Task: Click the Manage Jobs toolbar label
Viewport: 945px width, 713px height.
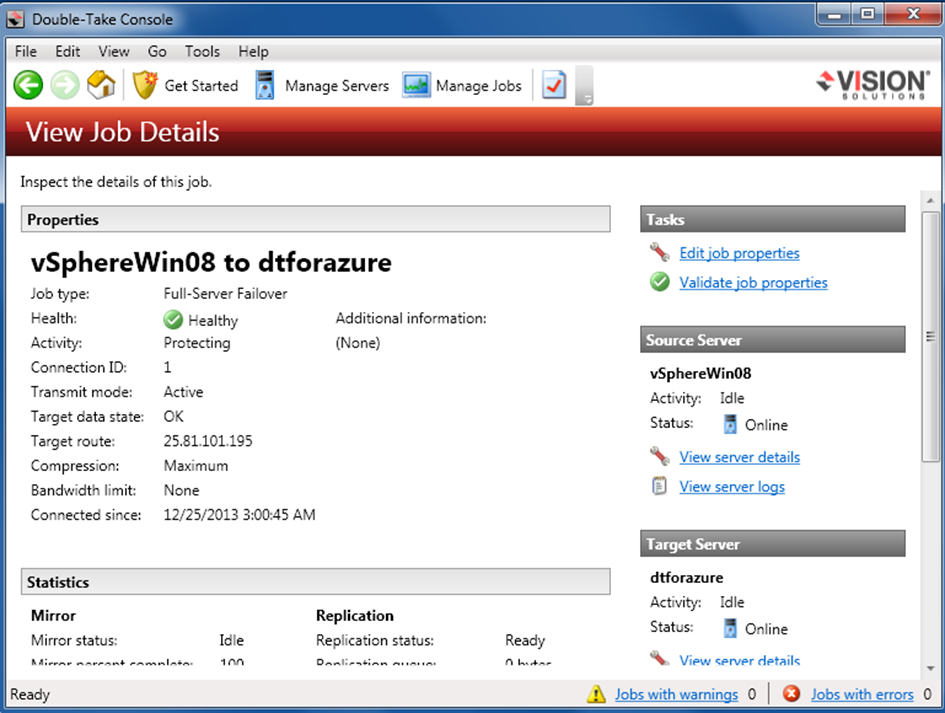Action: pos(479,86)
